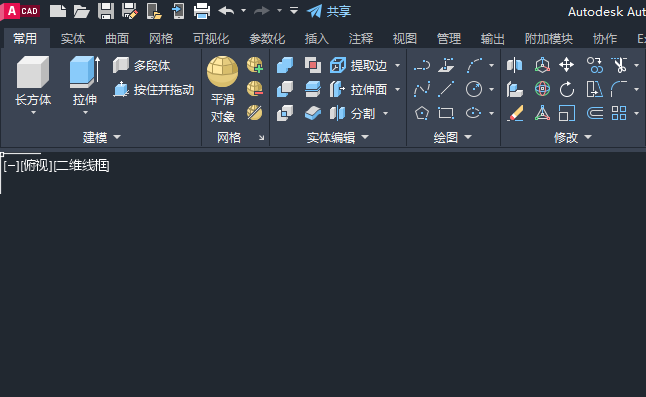Image resolution: width=646 pixels, height=397 pixels.
Task: Click the 多段体 polysolid button
Action: (141, 65)
